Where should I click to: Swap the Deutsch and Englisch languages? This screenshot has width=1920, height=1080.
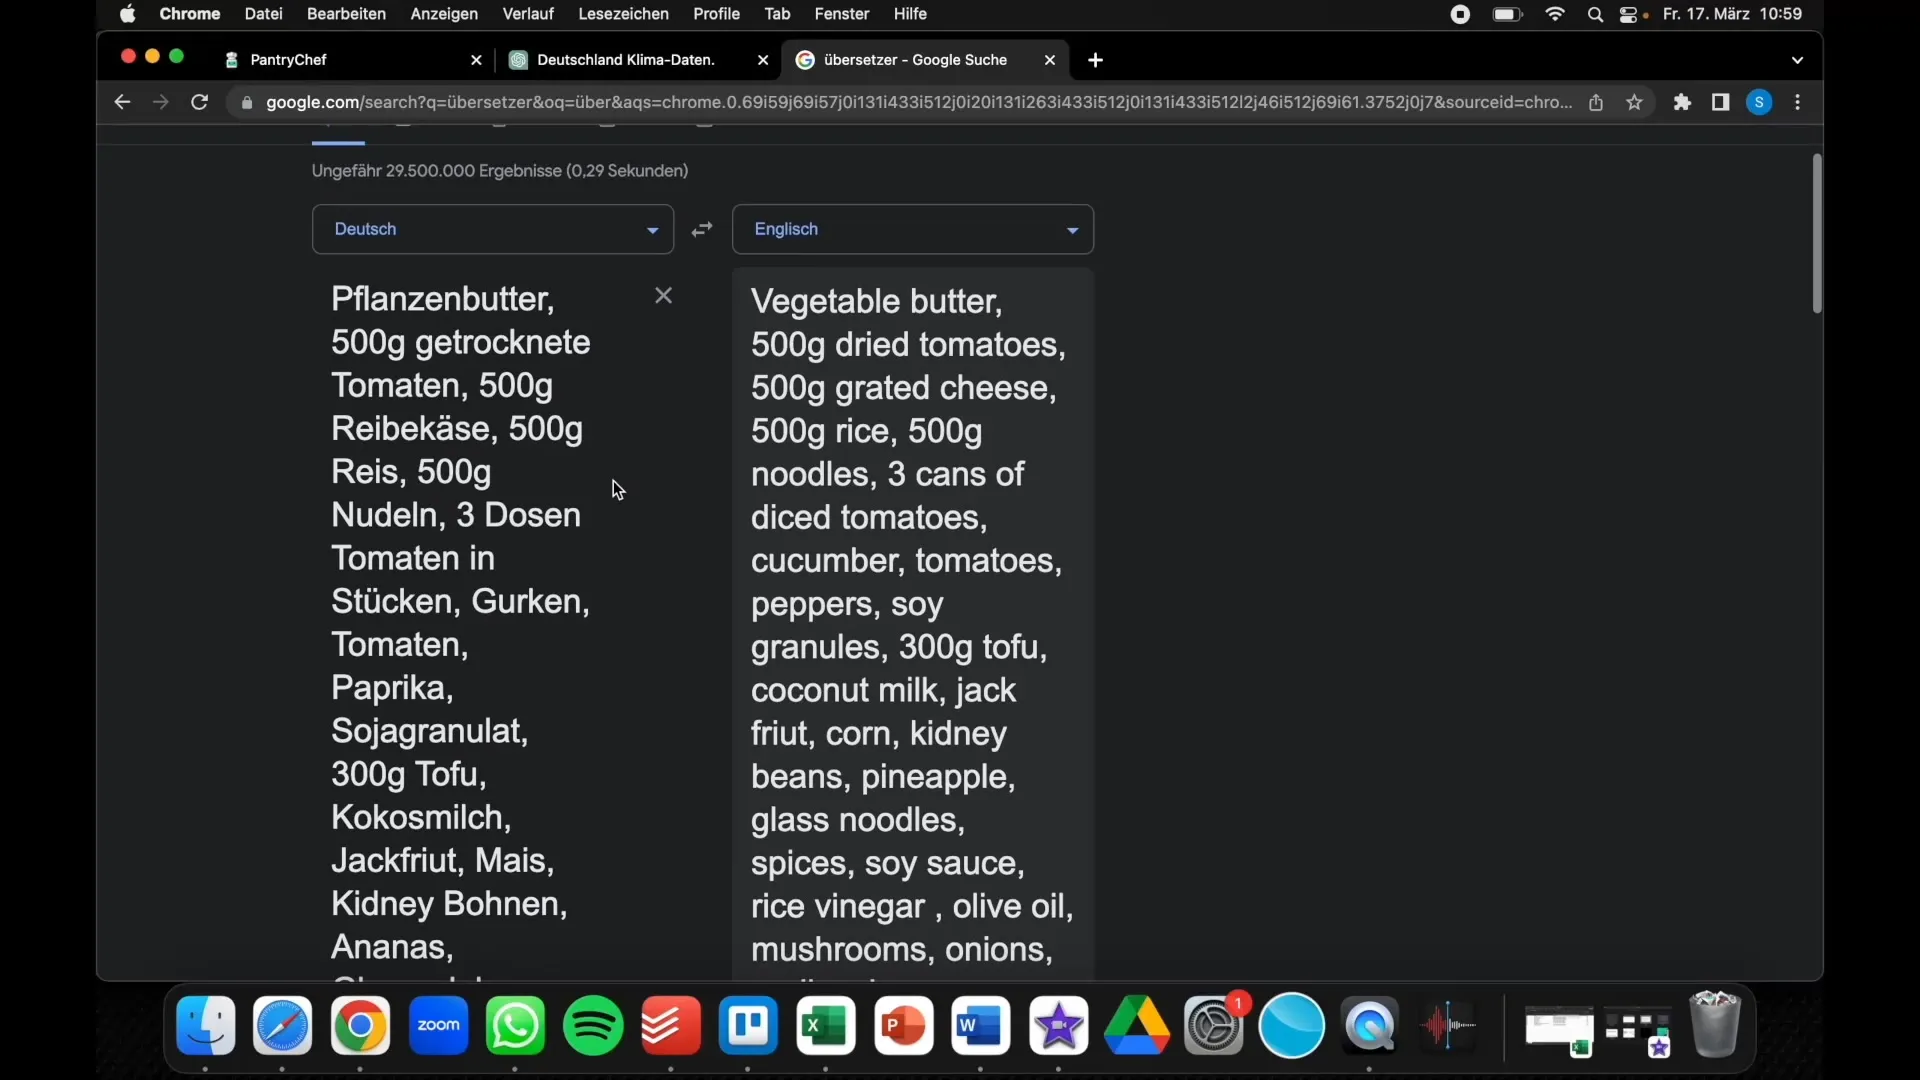703,229
